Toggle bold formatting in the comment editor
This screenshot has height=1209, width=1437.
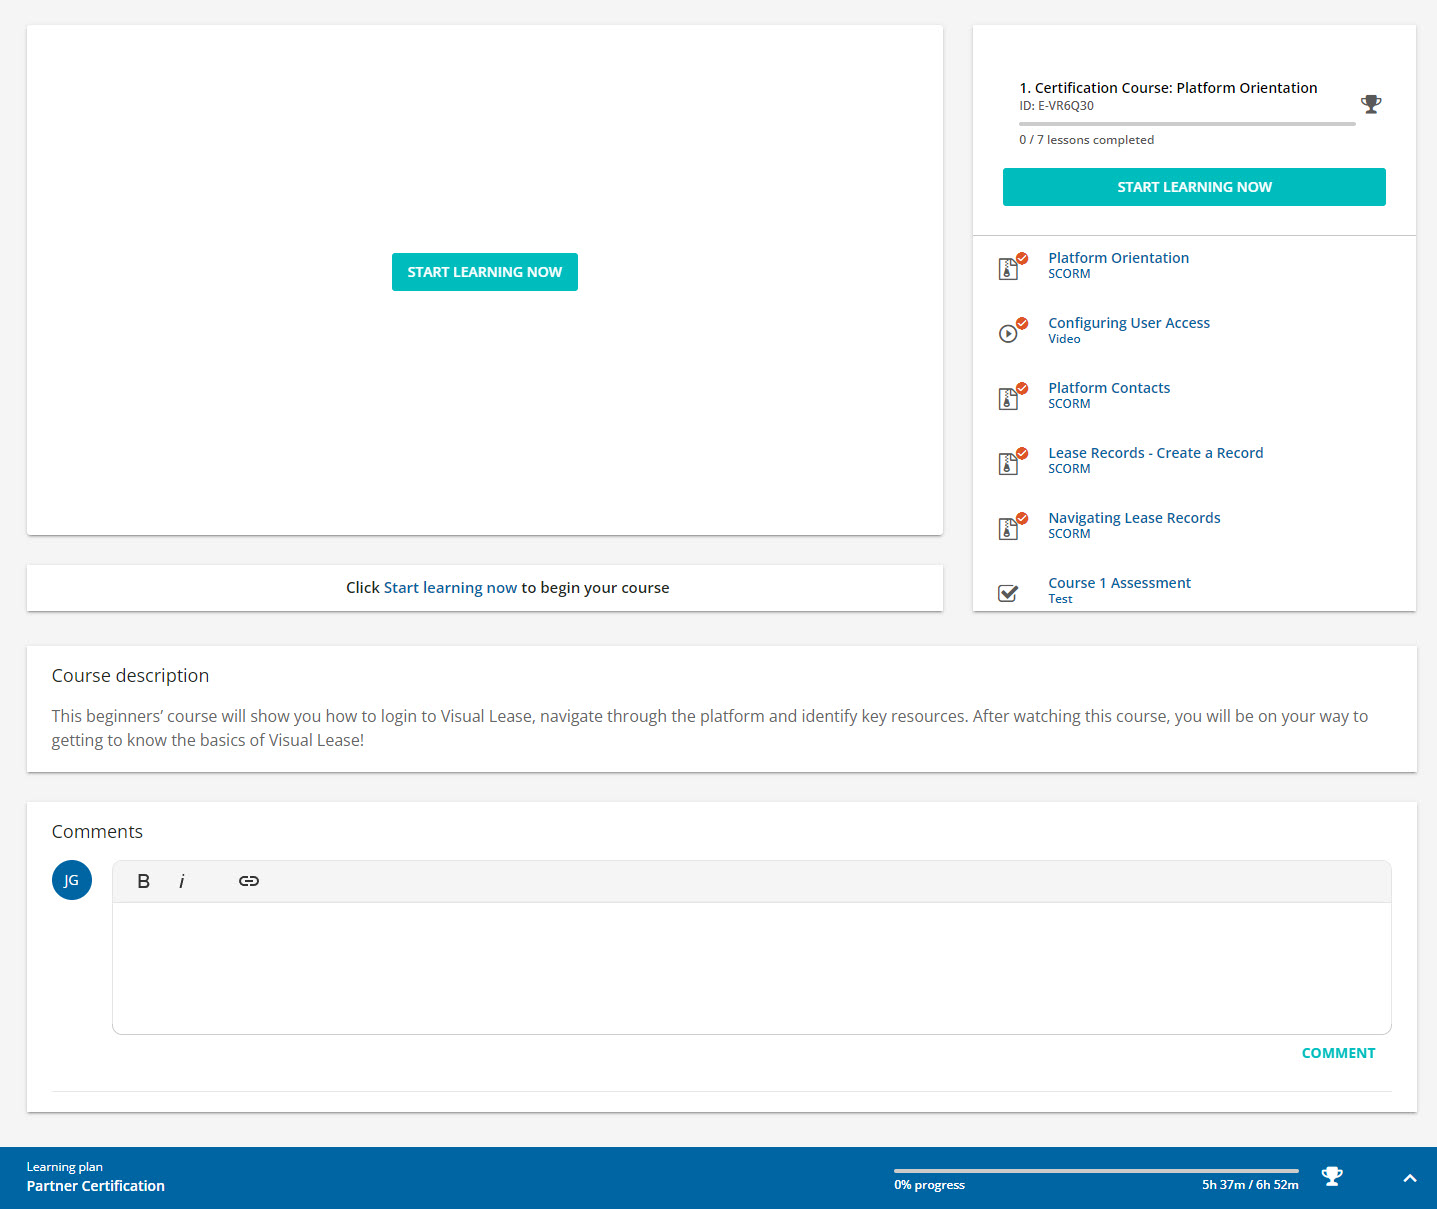tap(144, 881)
